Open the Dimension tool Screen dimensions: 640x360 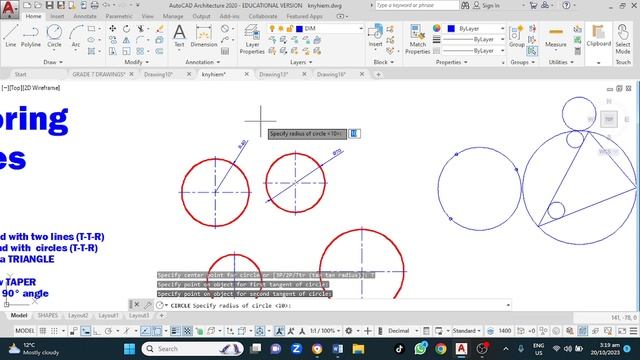pos(203,36)
